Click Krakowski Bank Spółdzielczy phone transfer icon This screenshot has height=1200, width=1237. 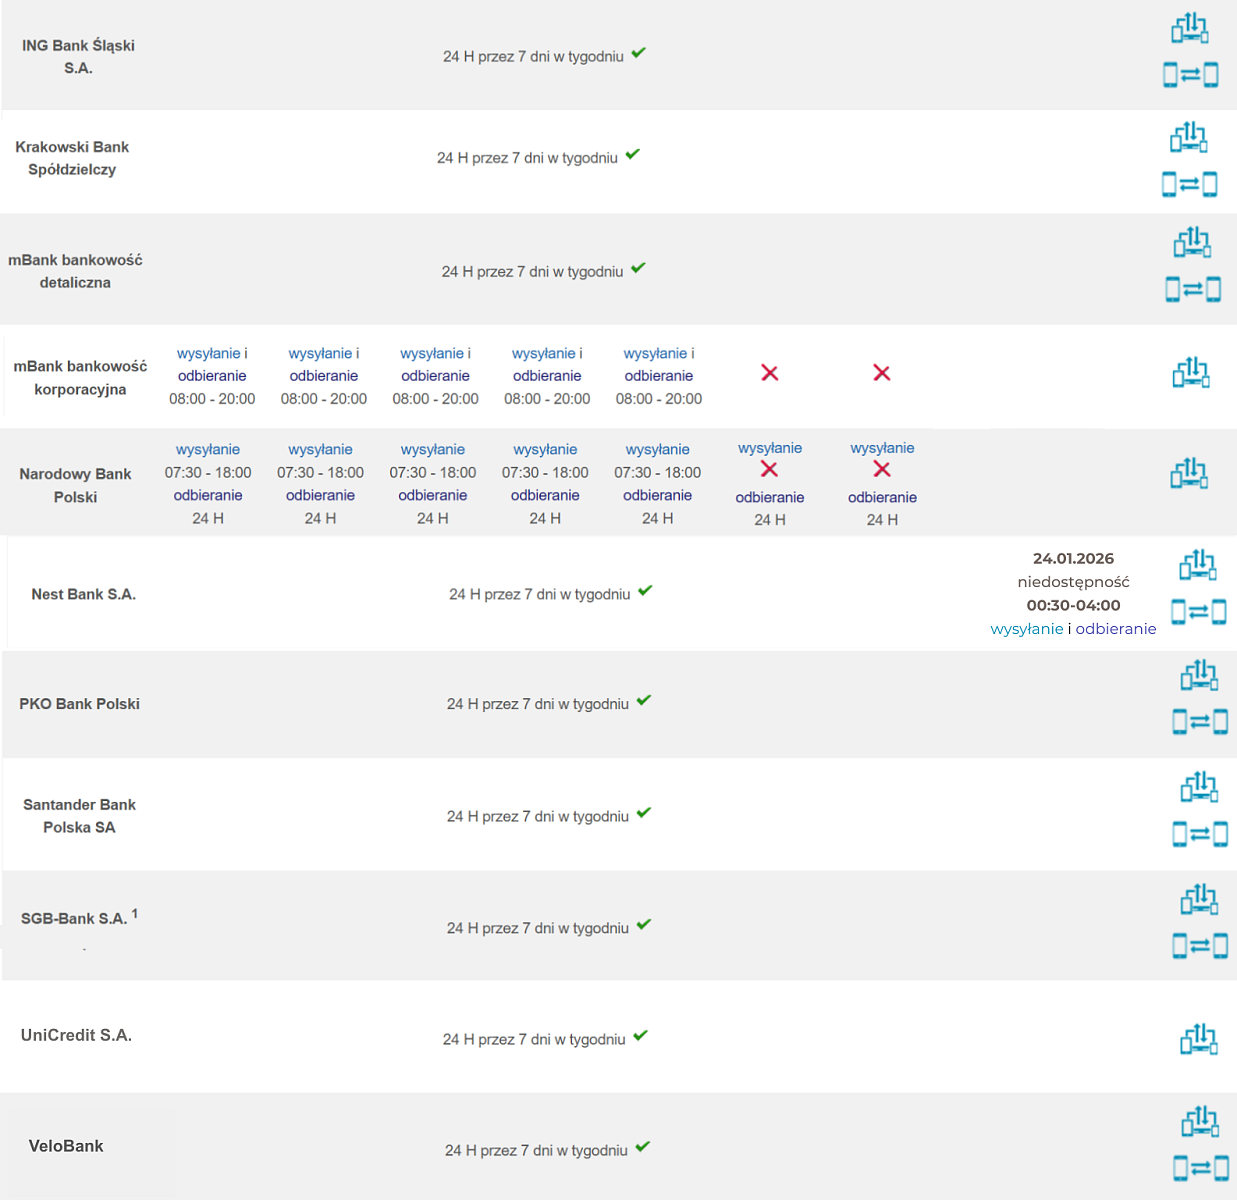click(1189, 184)
